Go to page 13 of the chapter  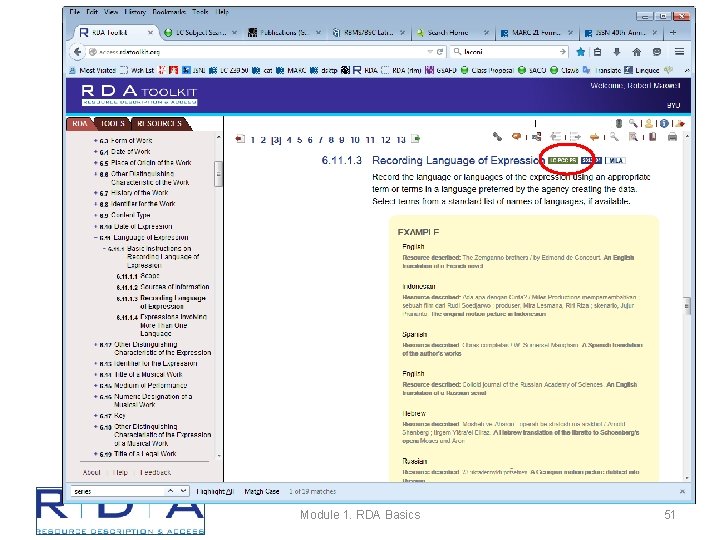pyautogui.click(x=401, y=139)
